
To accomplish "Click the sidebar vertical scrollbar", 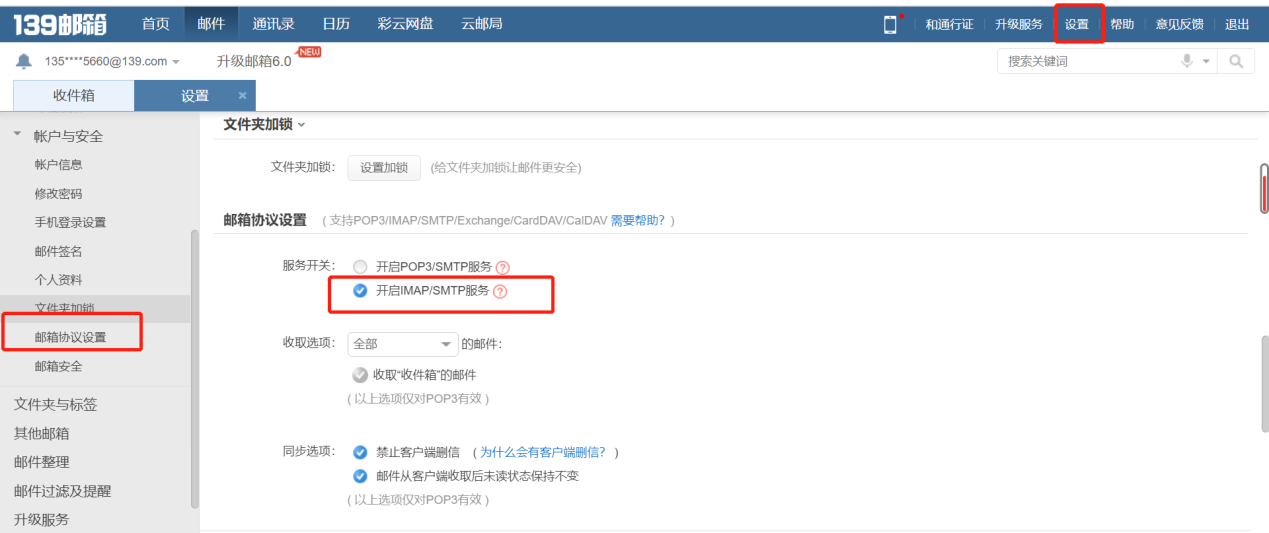I will pyautogui.click(x=194, y=370).
